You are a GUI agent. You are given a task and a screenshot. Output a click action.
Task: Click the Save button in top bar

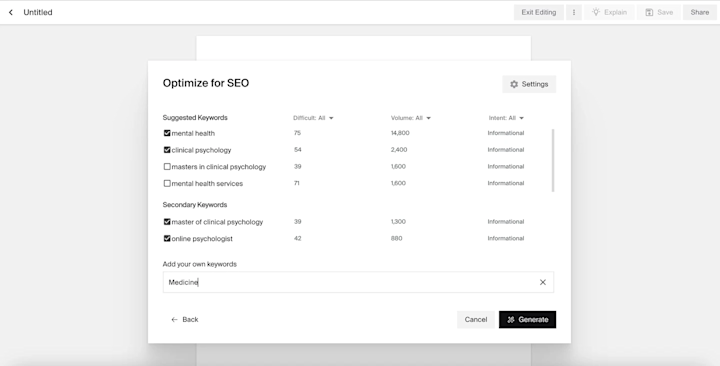(x=659, y=12)
